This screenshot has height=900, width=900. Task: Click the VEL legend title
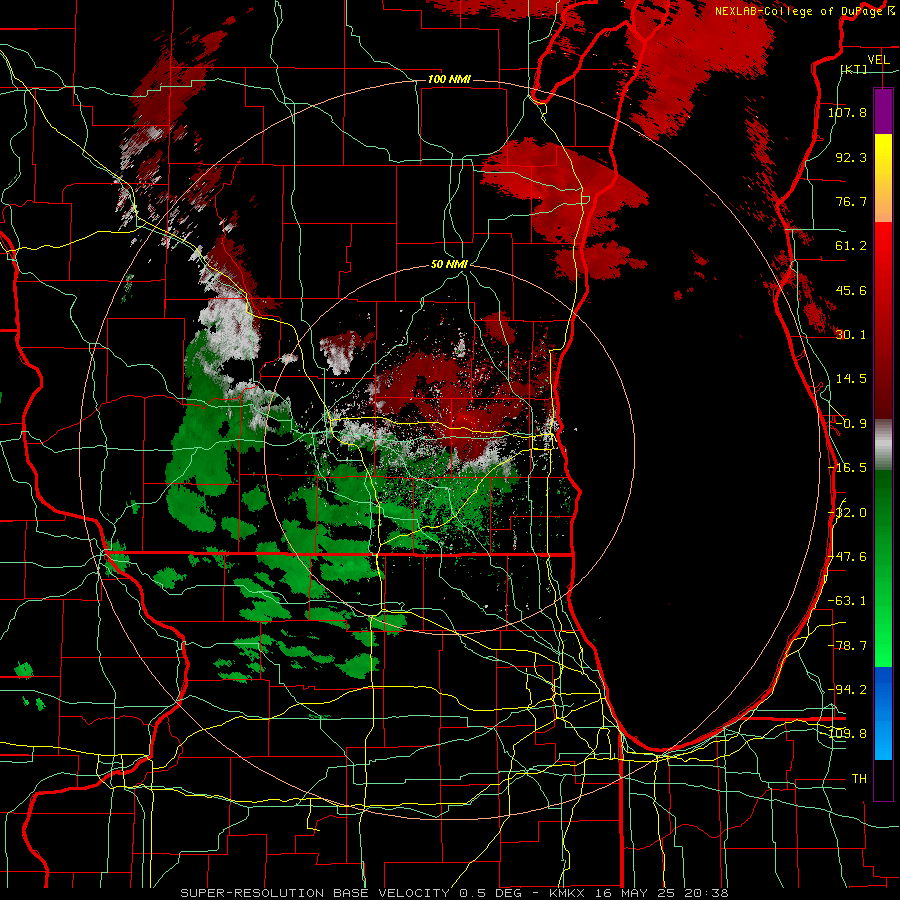[878, 60]
